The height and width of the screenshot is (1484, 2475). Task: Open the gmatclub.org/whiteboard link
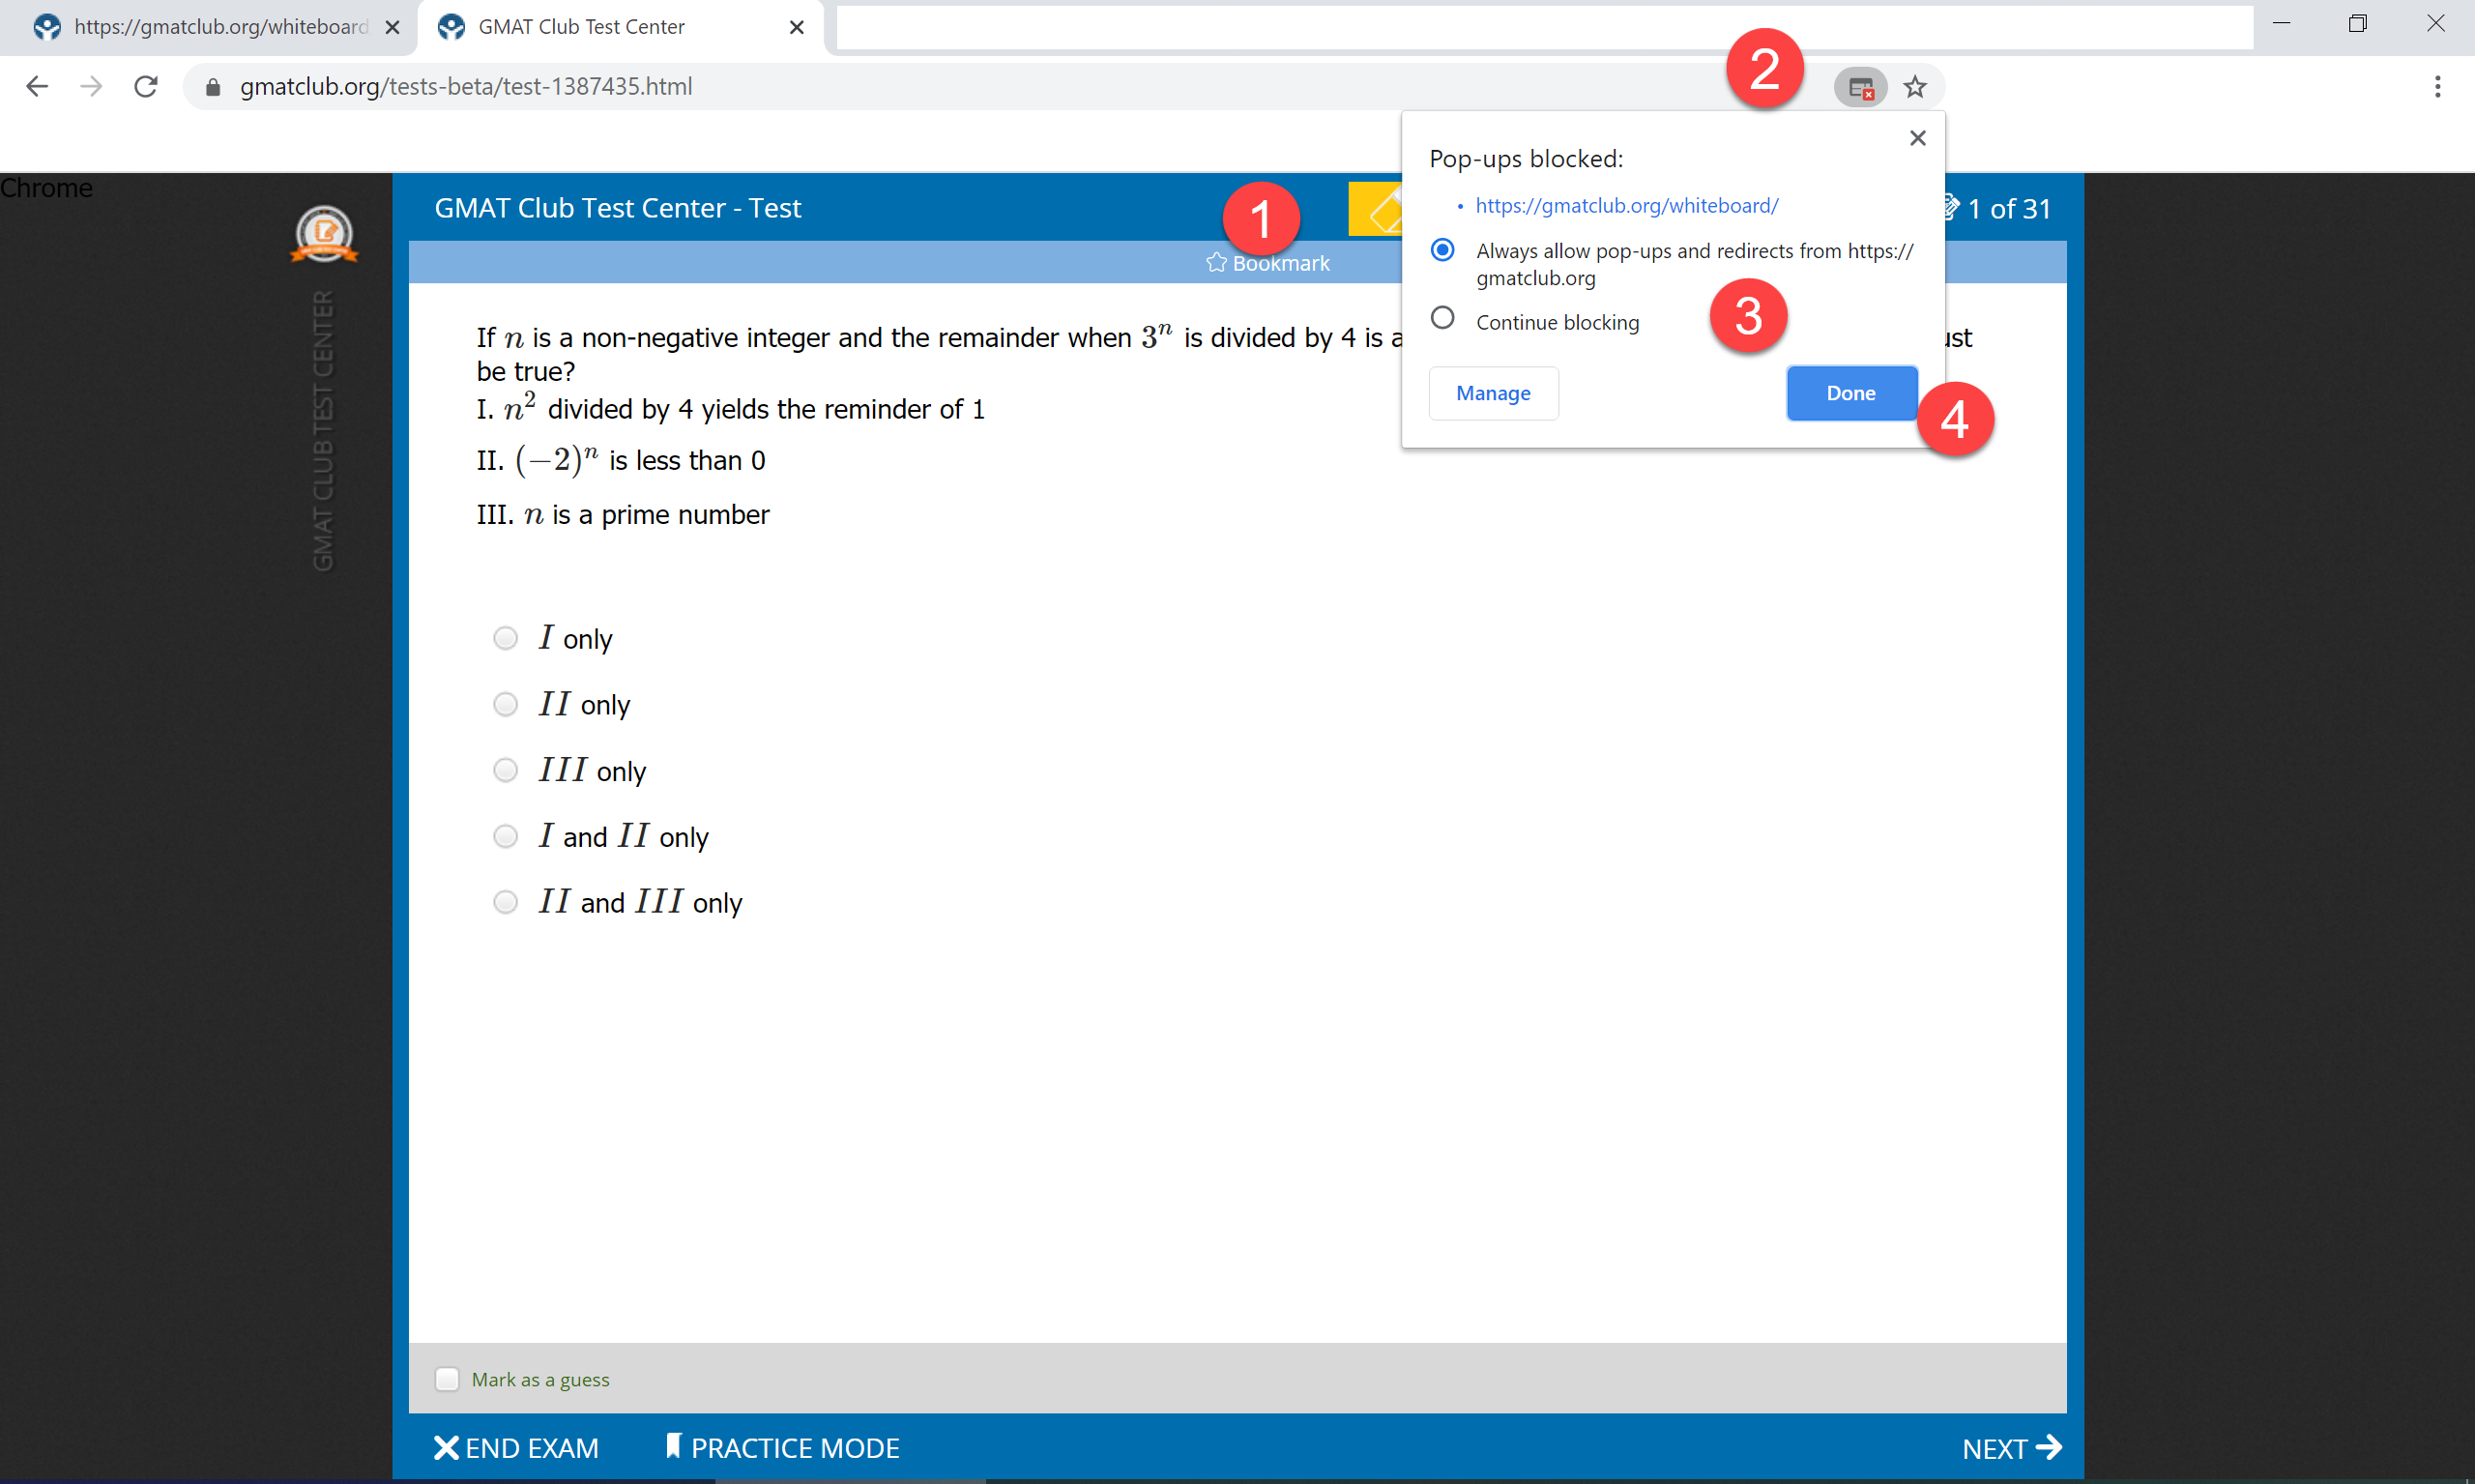(x=1626, y=205)
